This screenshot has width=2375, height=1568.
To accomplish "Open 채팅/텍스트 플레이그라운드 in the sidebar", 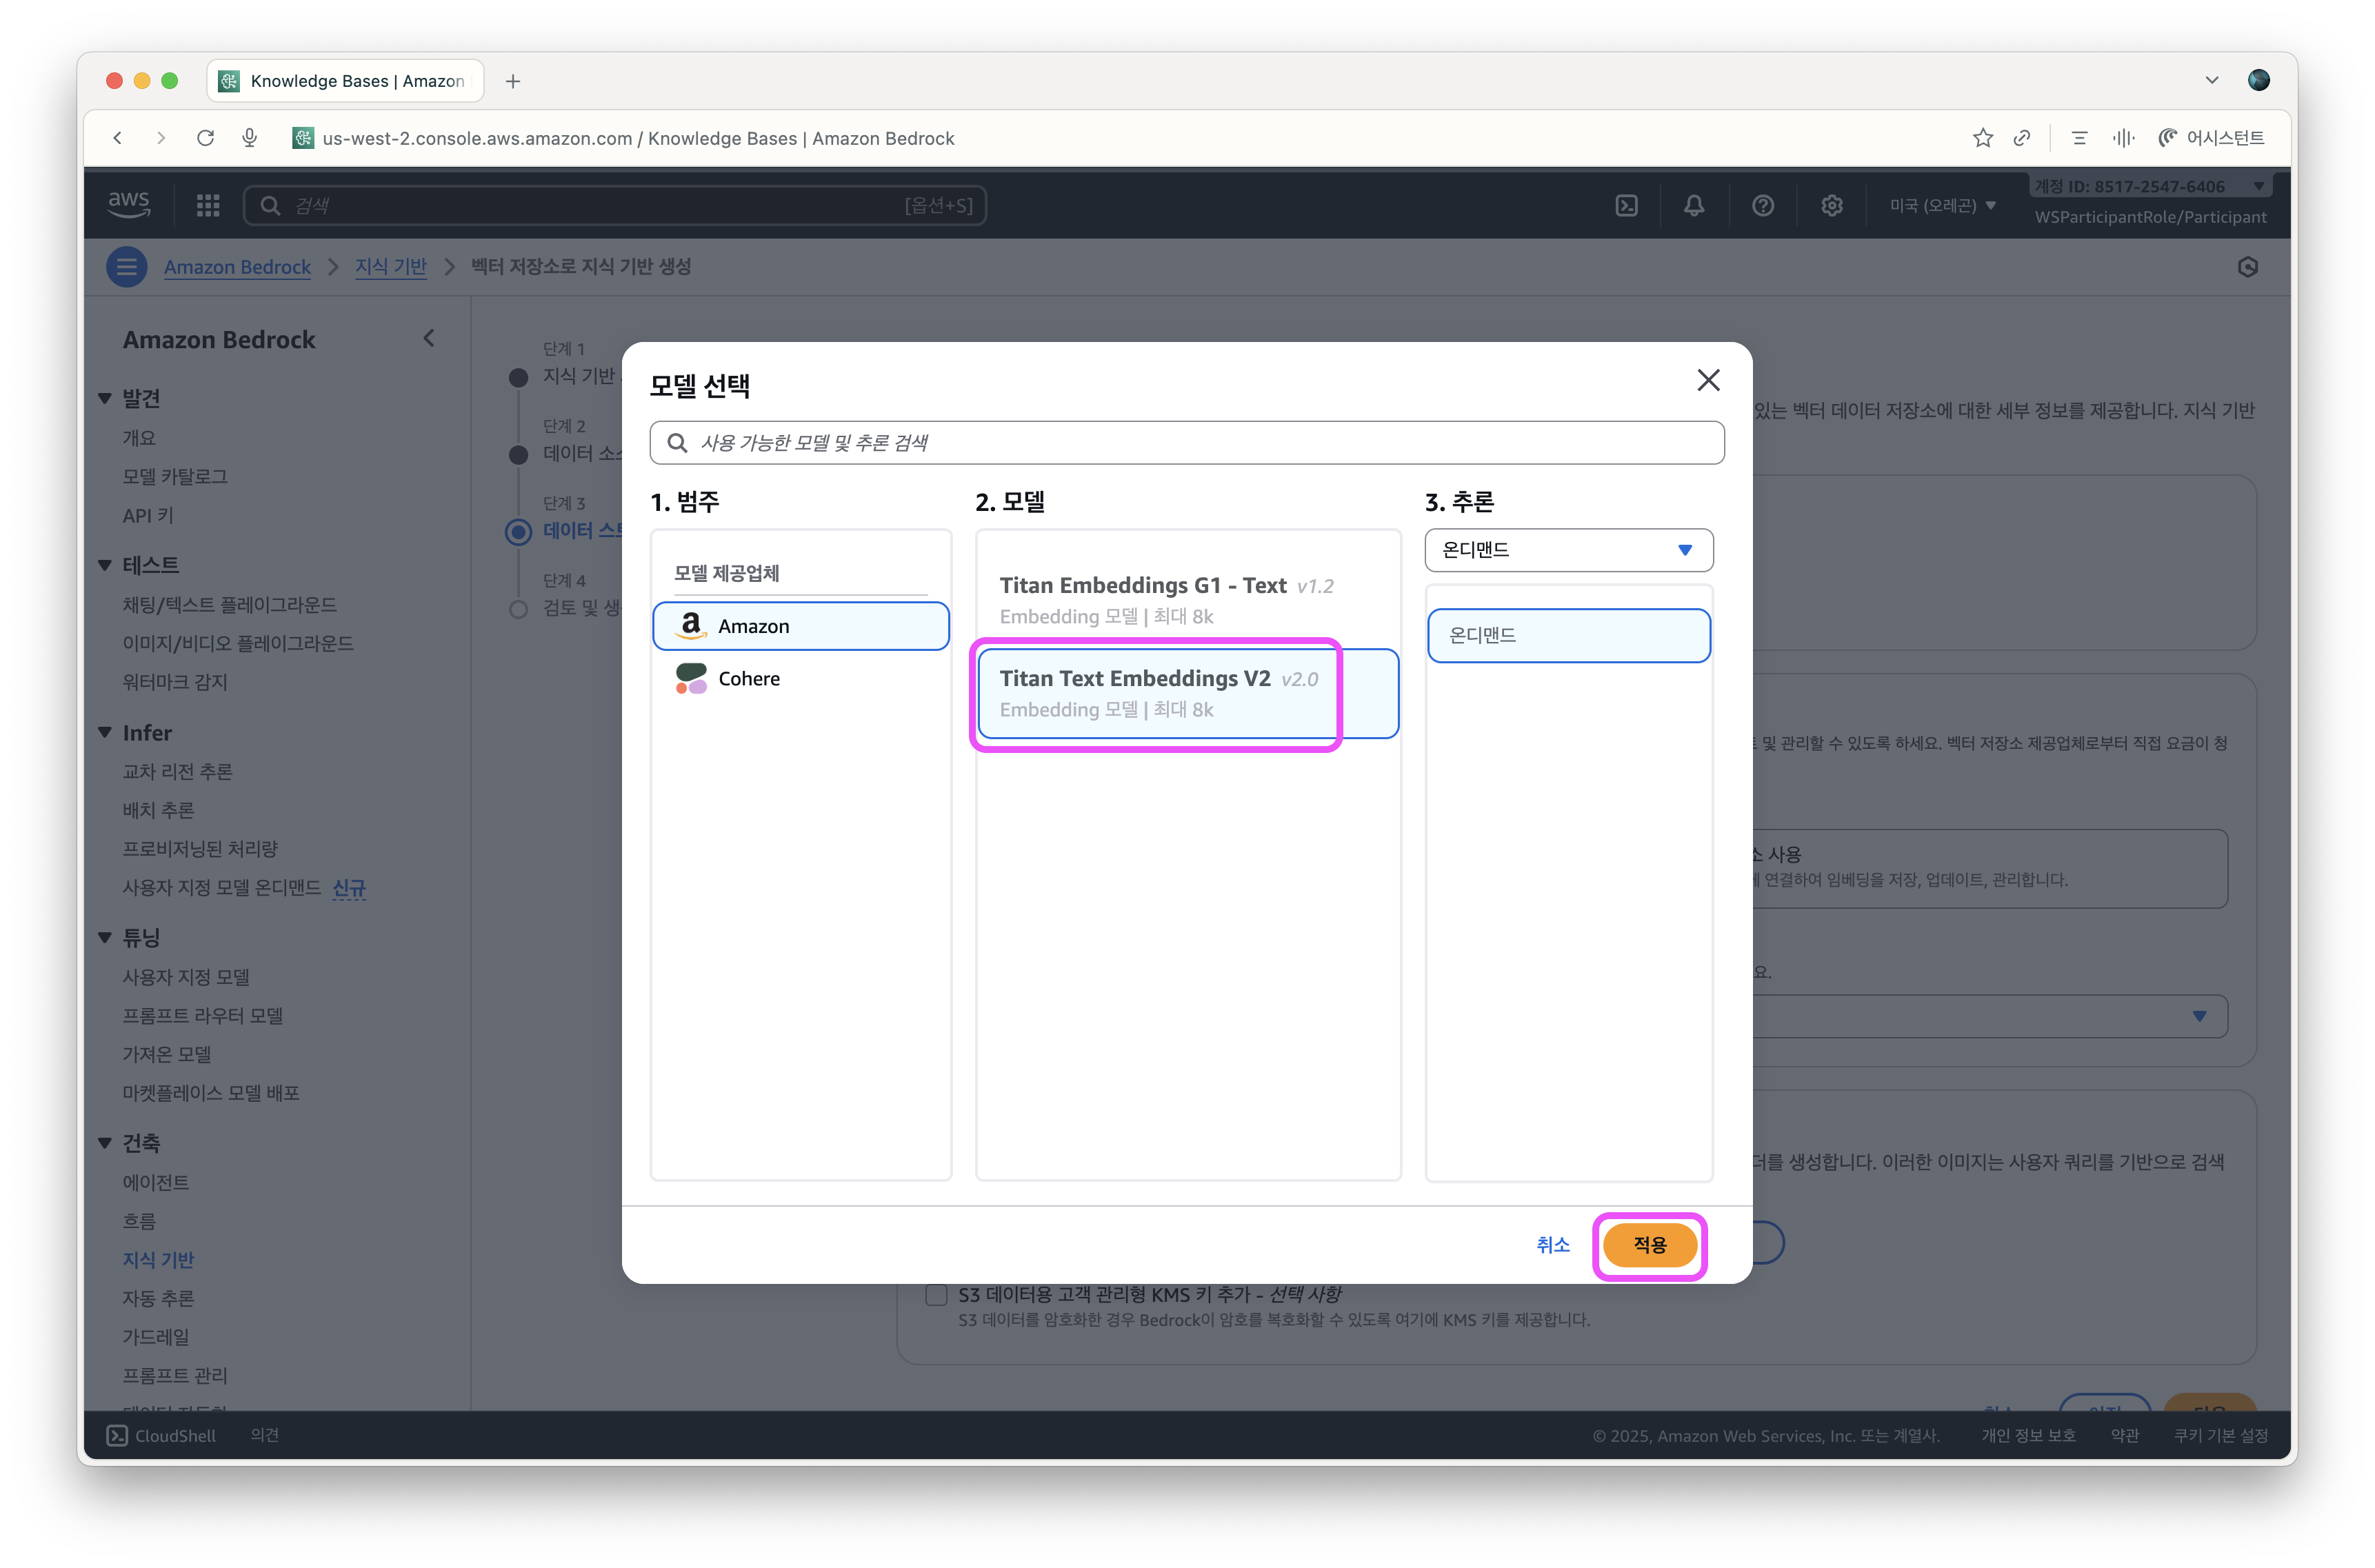I will (229, 605).
